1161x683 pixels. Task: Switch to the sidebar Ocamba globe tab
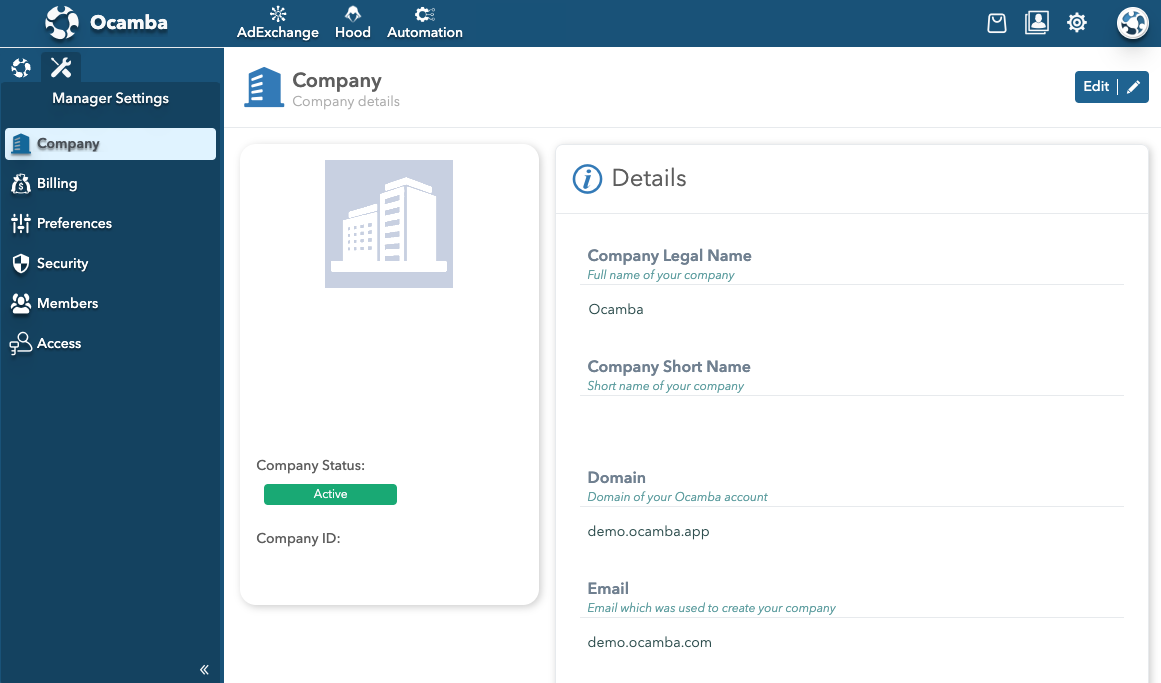click(x=21, y=67)
